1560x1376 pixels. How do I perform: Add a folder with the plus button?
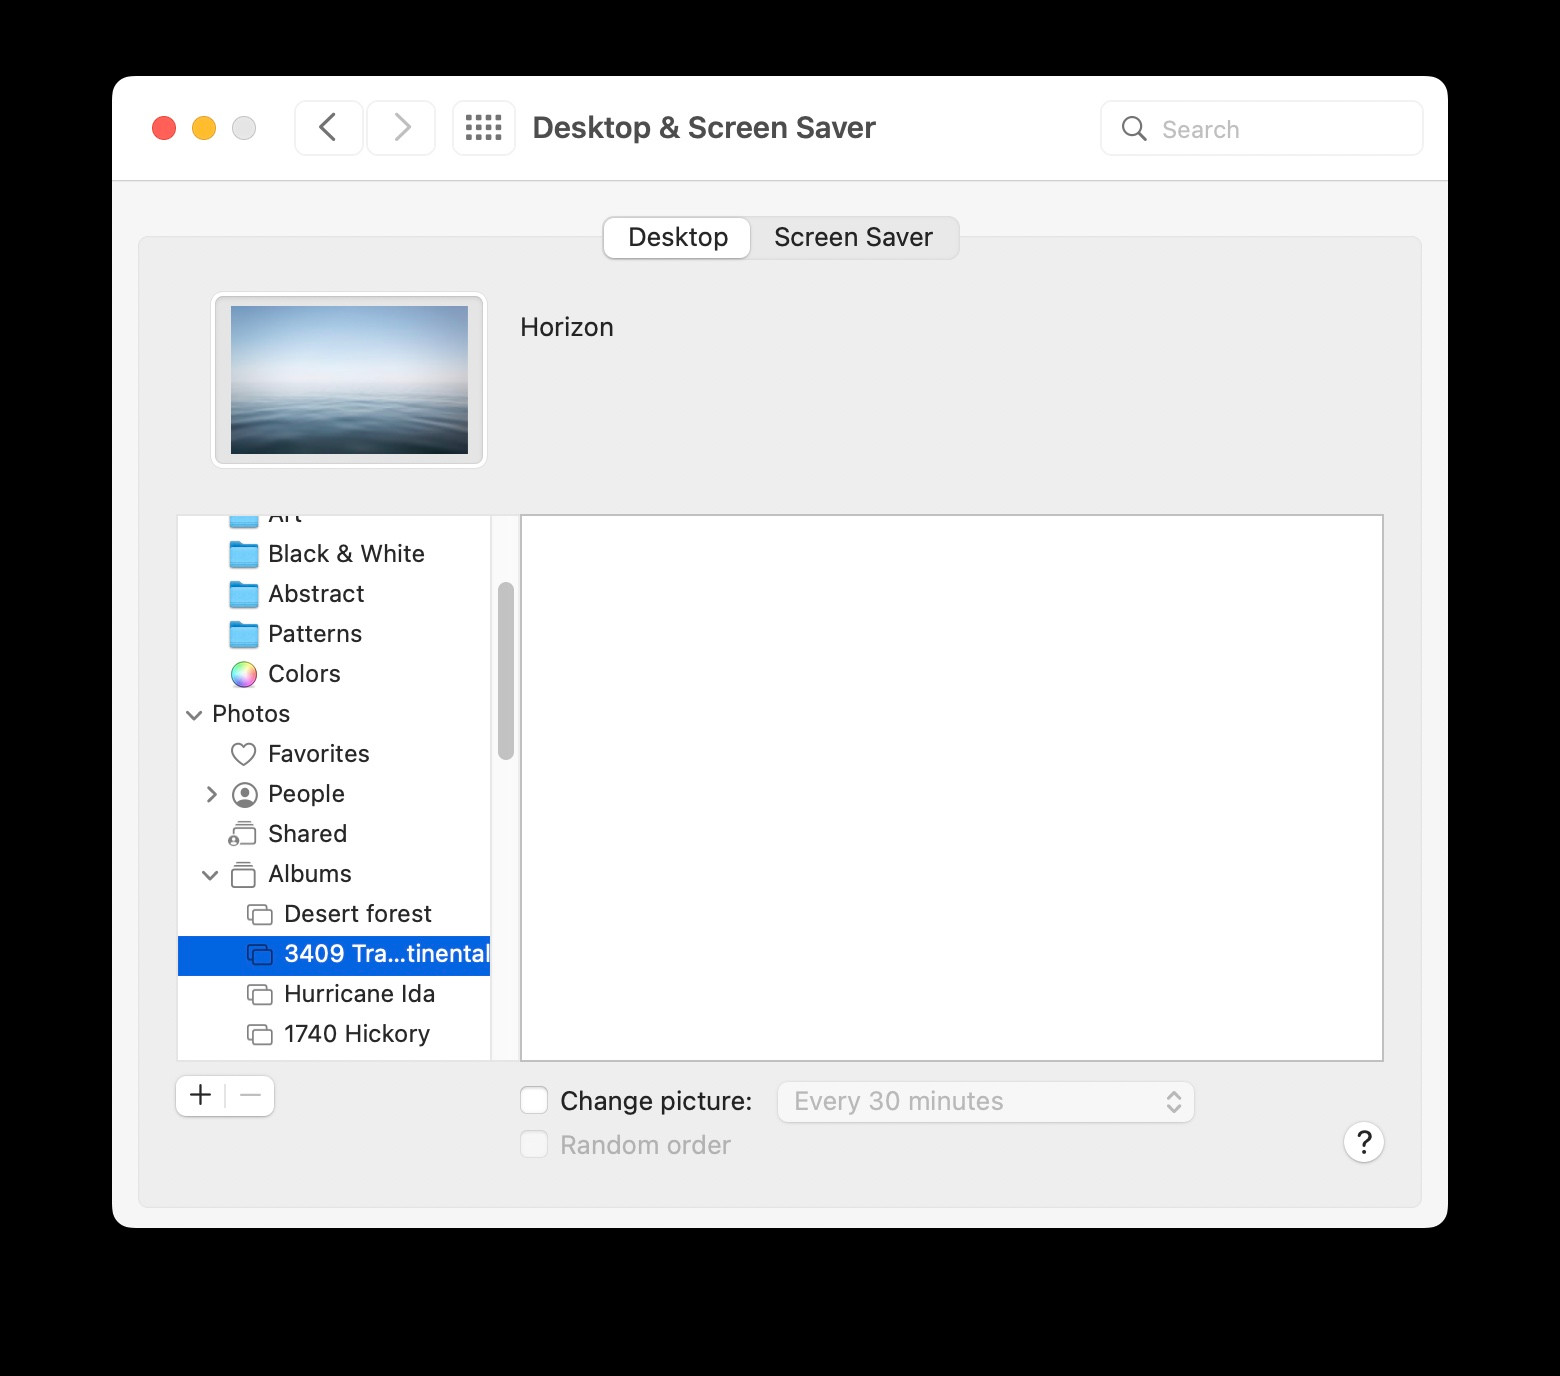coord(201,1096)
